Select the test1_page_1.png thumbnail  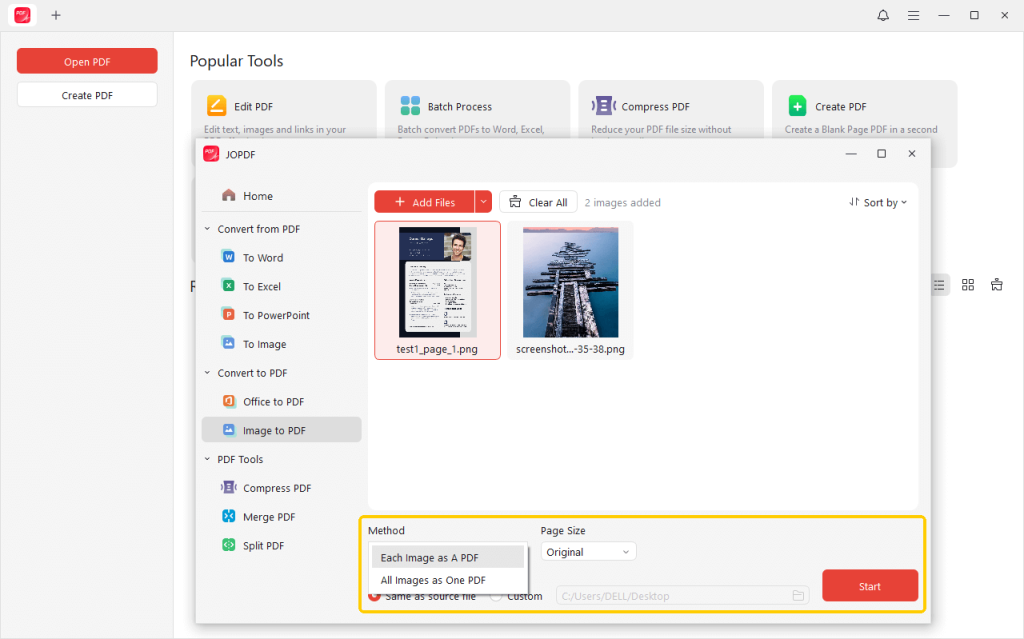[437, 283]
